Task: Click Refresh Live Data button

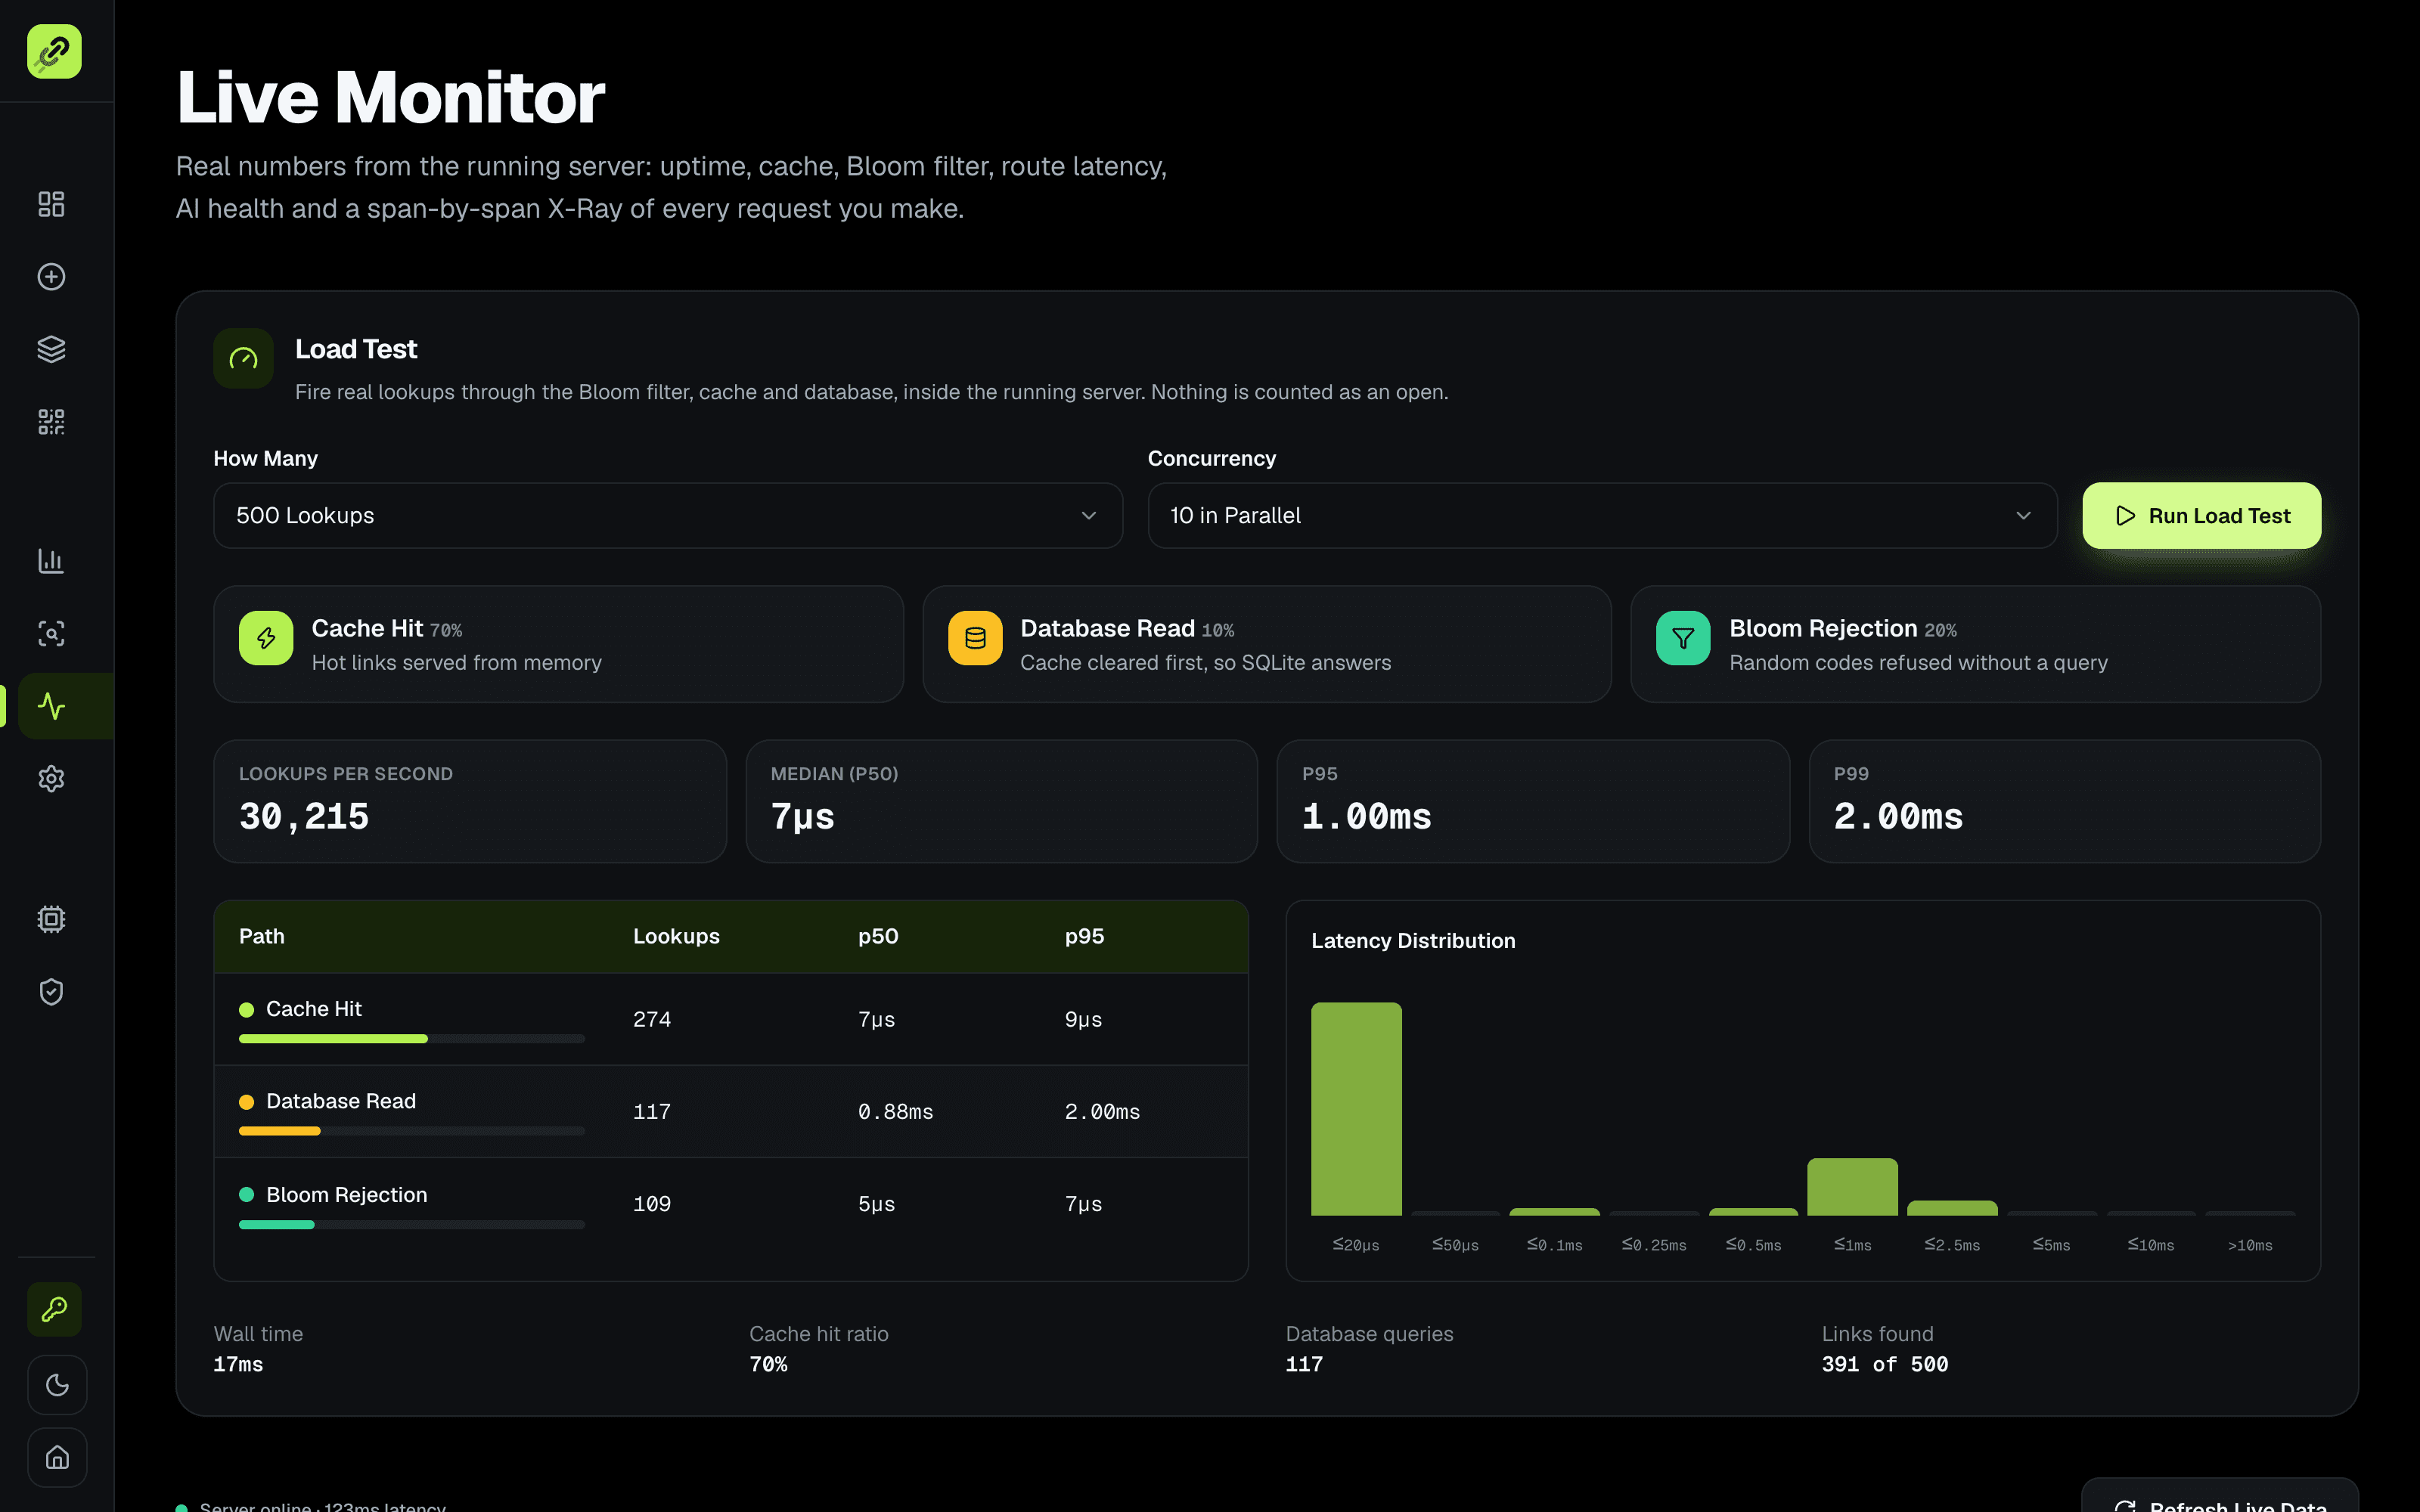Action: (x=2220, y=1497)
